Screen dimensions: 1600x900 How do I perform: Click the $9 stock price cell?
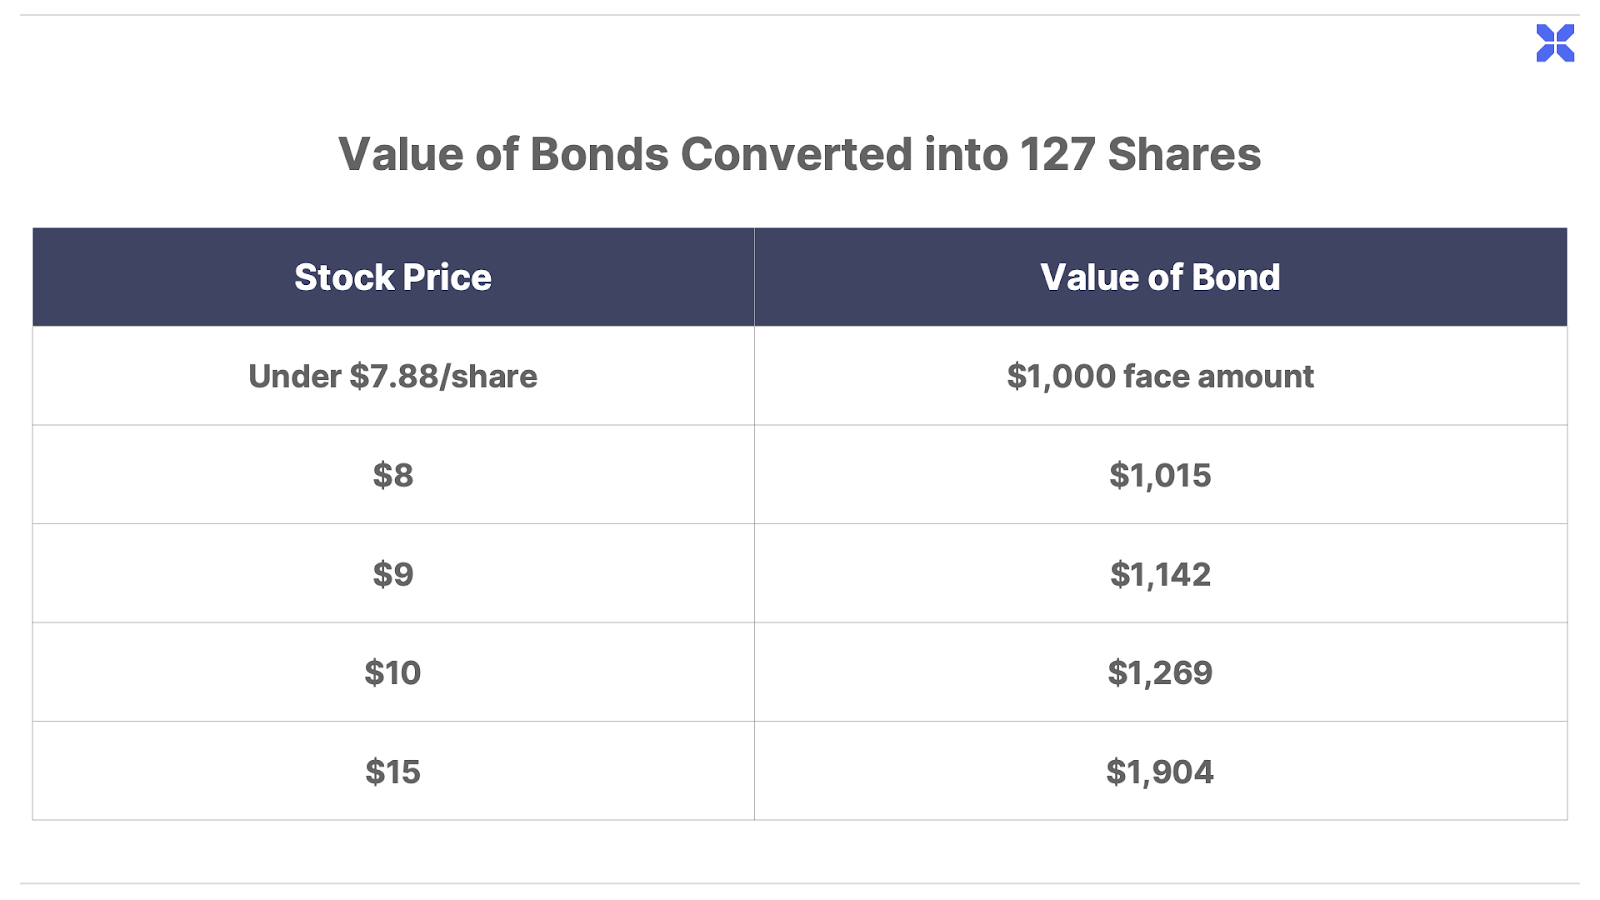(x=393, y=574)
